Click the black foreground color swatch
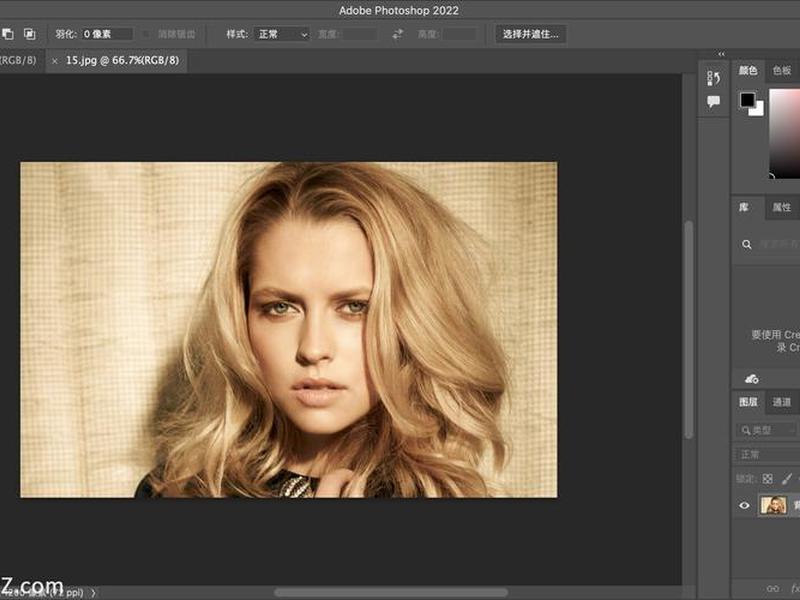This screenshot has height=600, width=800. 747,99
